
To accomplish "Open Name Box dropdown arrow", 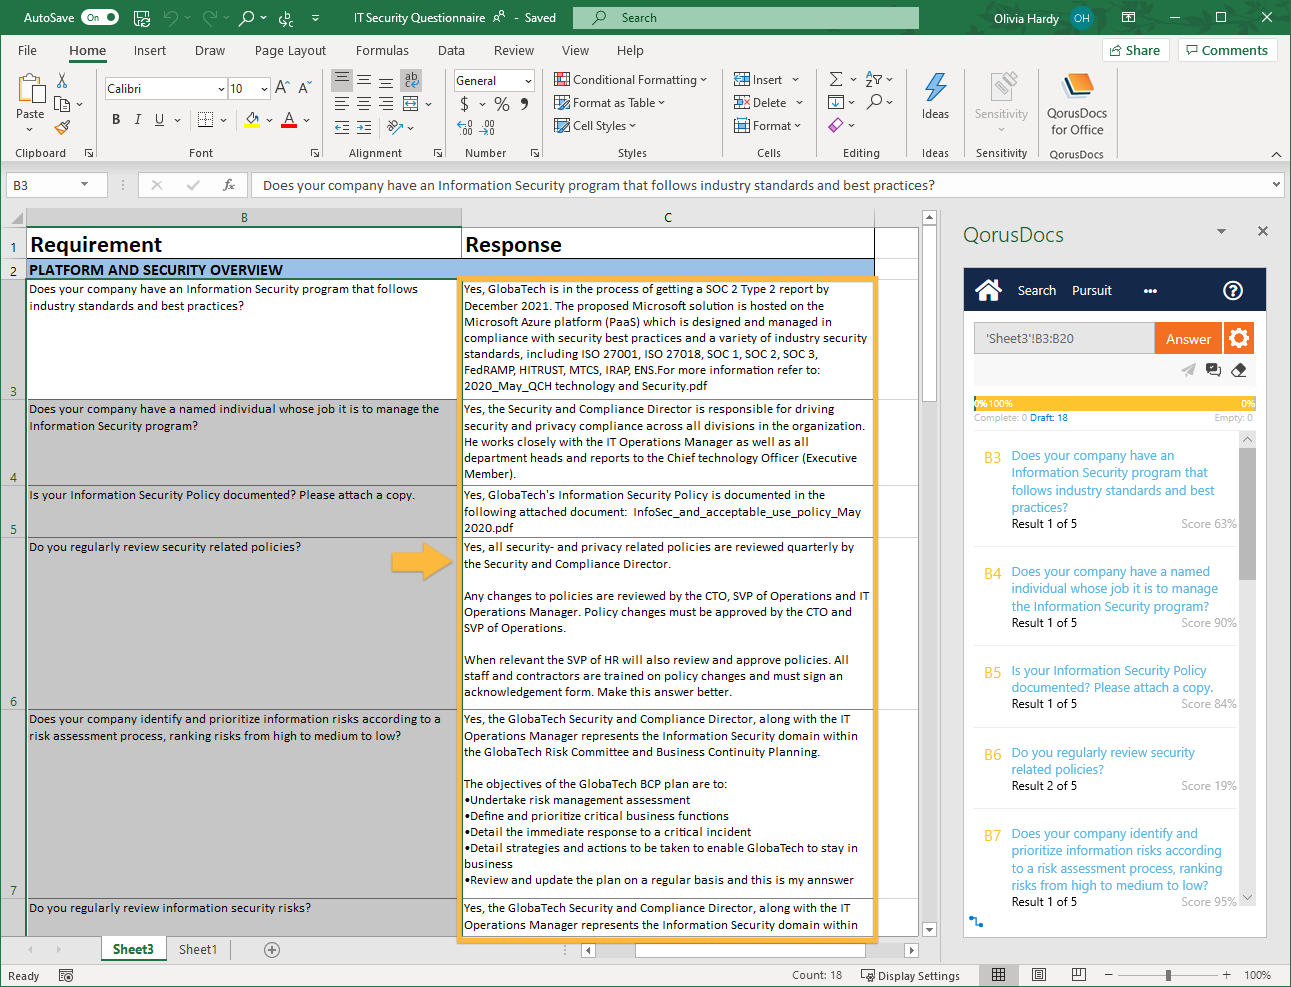I will 85,184.
